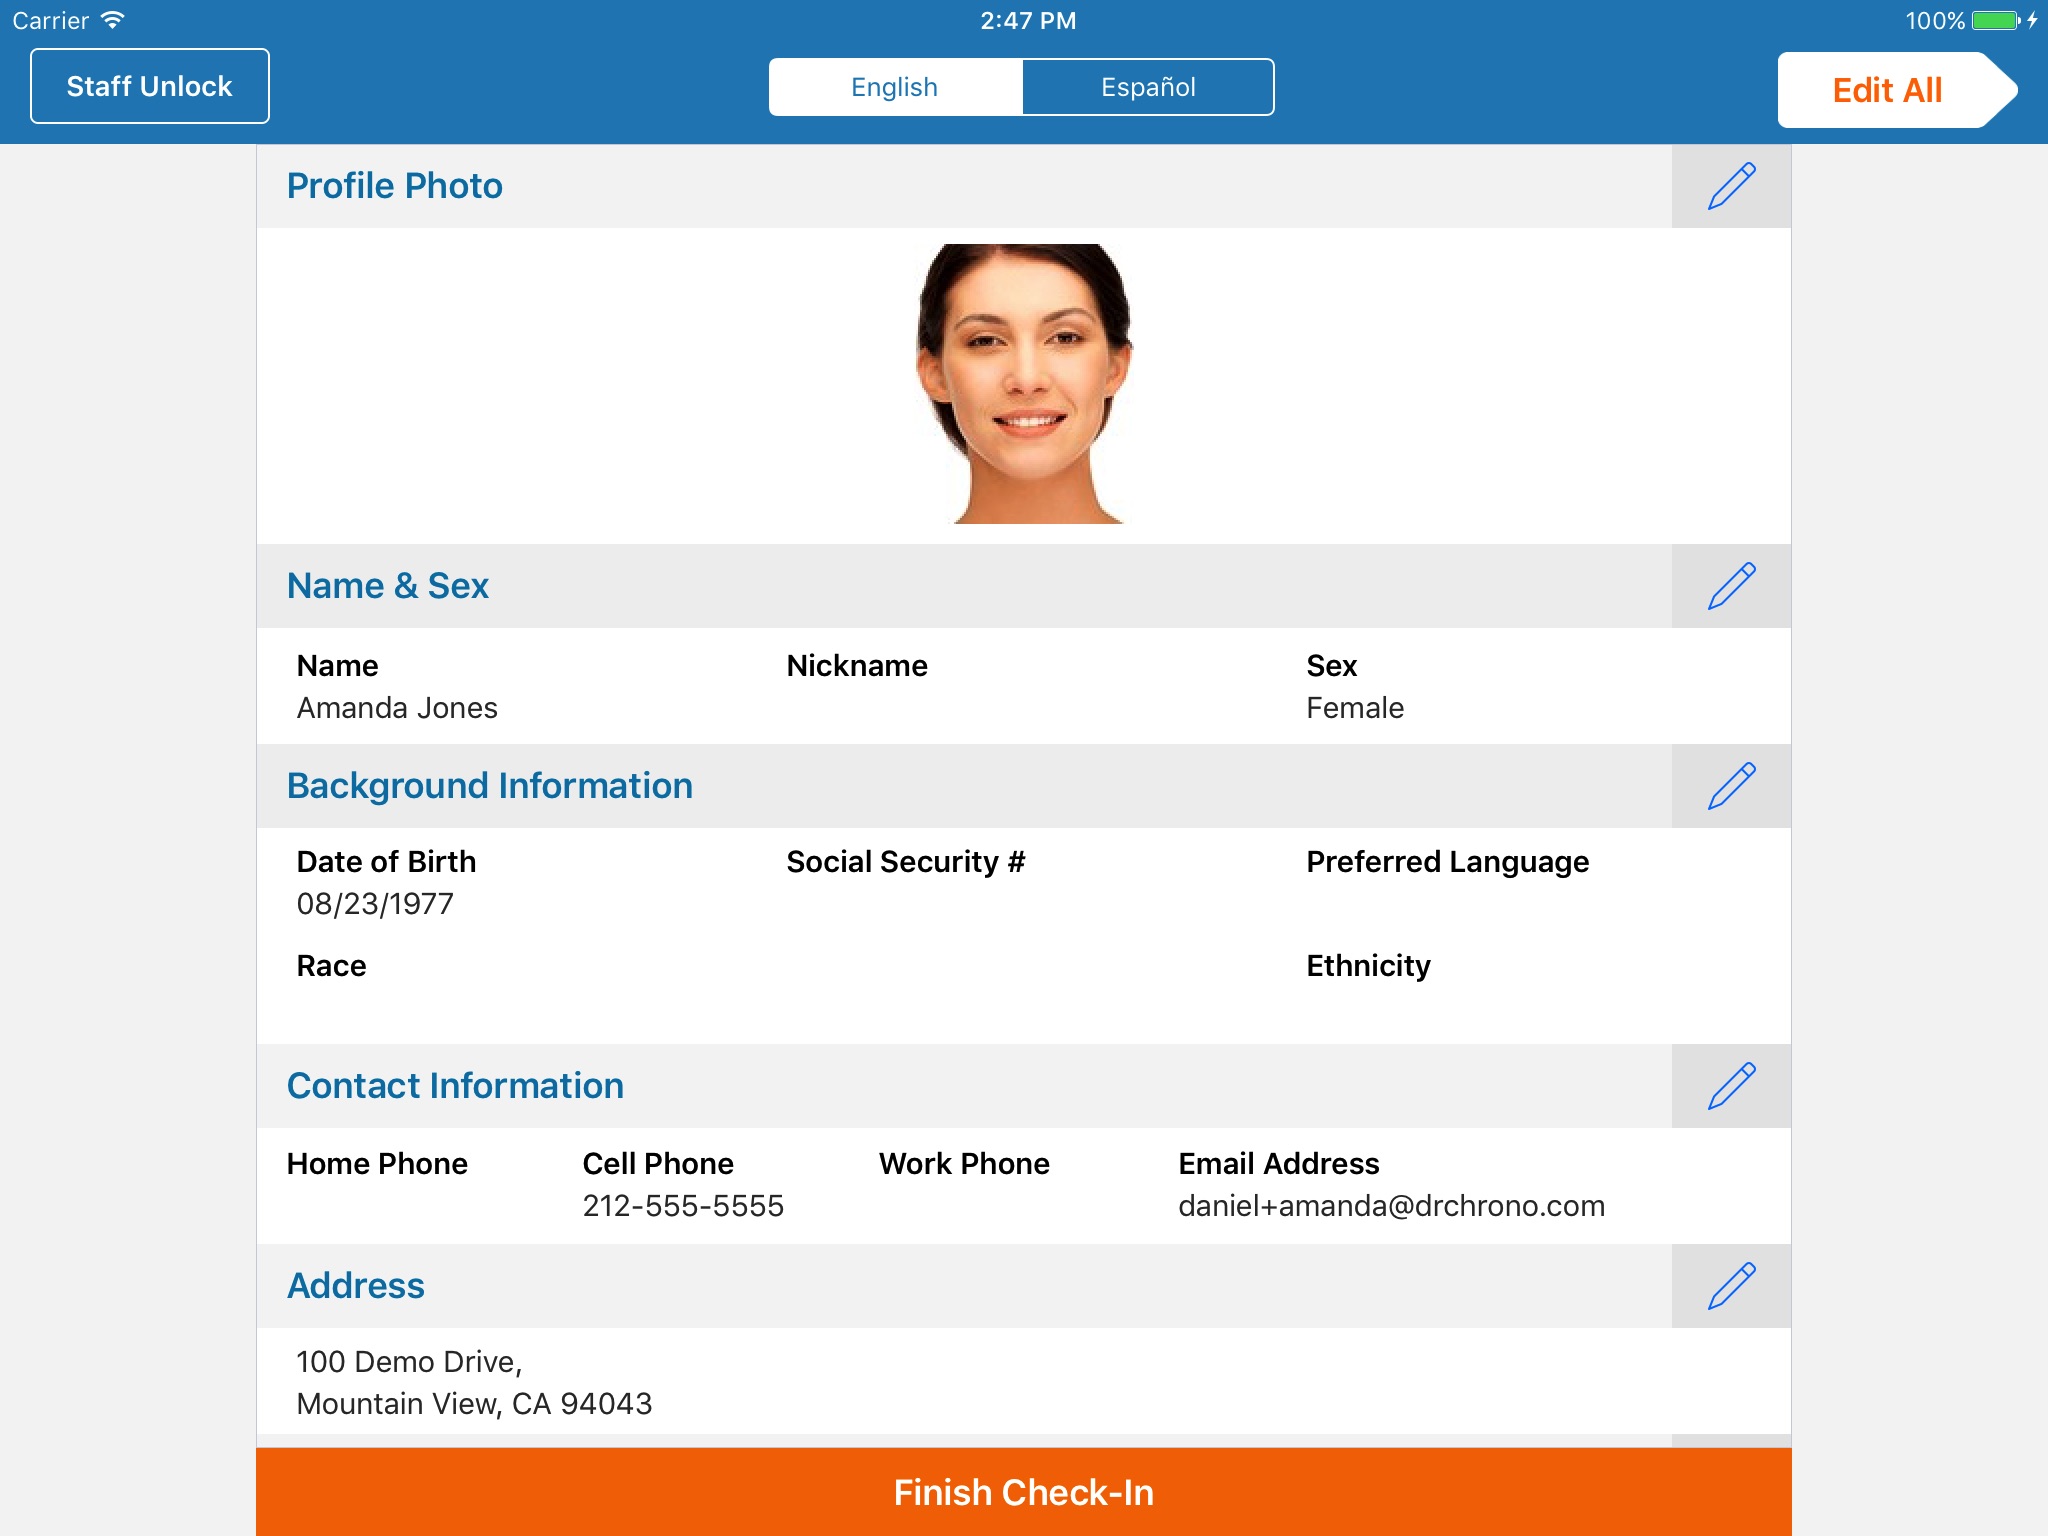Click the edit icon for Profile Photo
This screenshot has height=1536, width=2048.
pos(1732,186)
